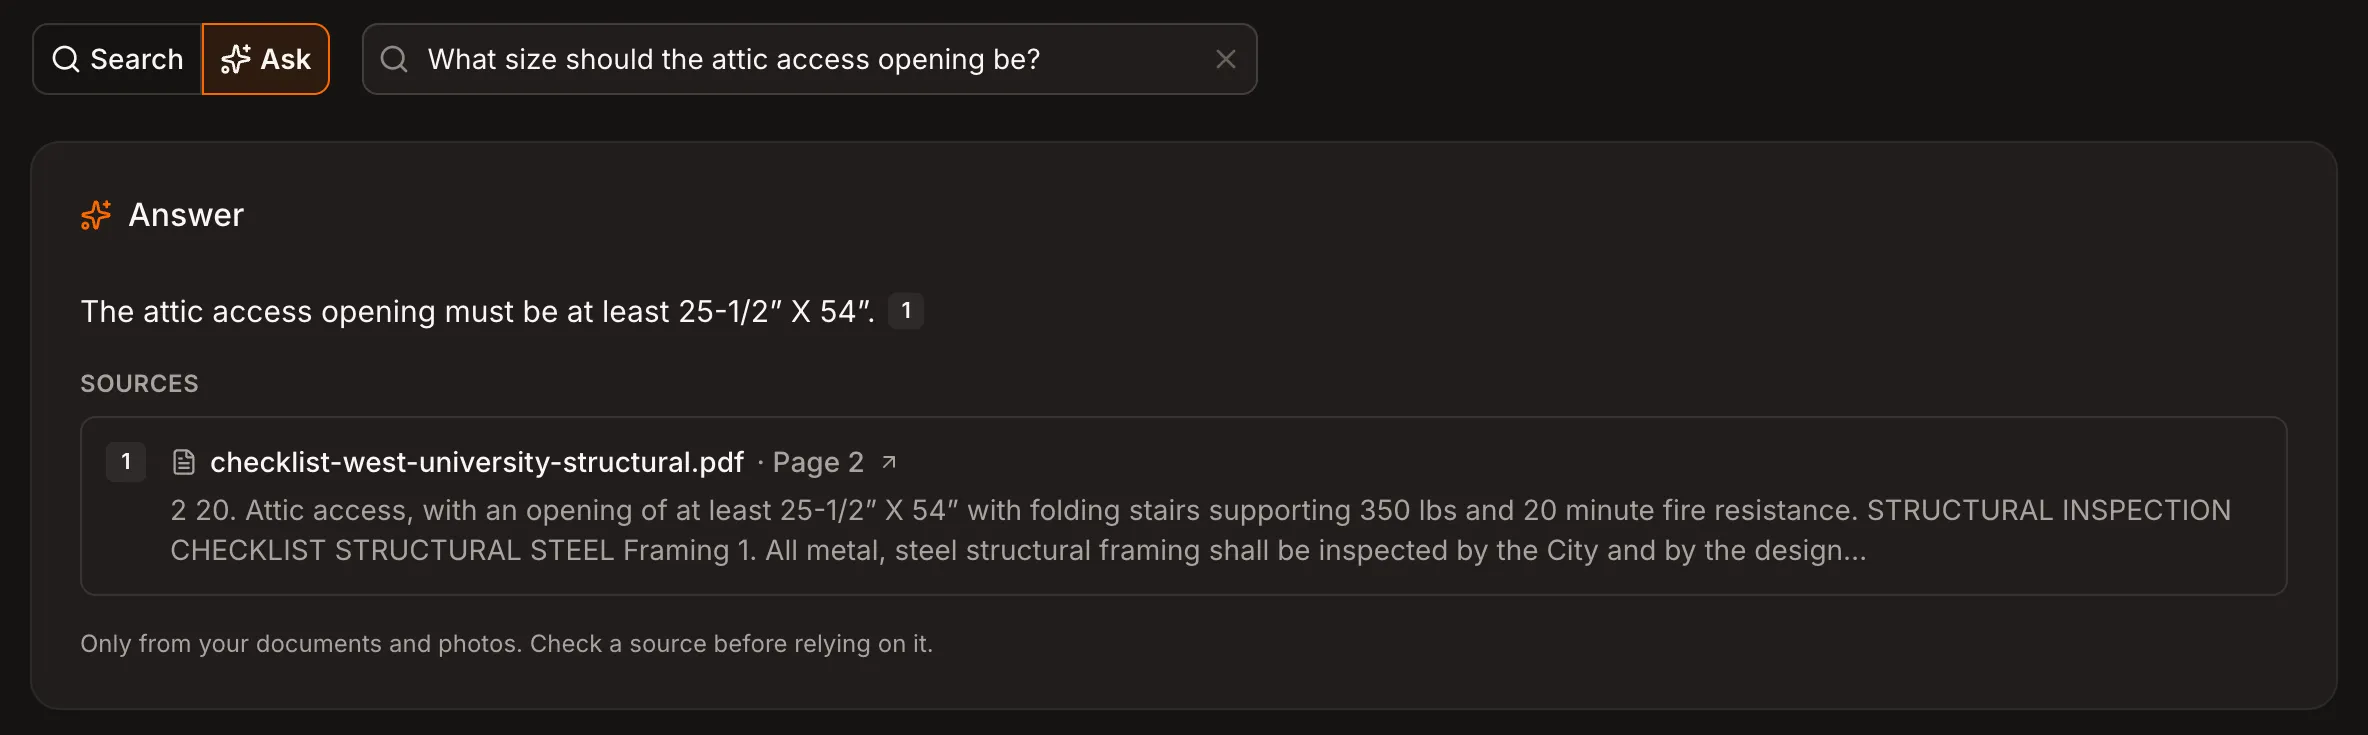Switch to Search mode tab
This screenshot has width=2368, height=735.
point(118,59)
